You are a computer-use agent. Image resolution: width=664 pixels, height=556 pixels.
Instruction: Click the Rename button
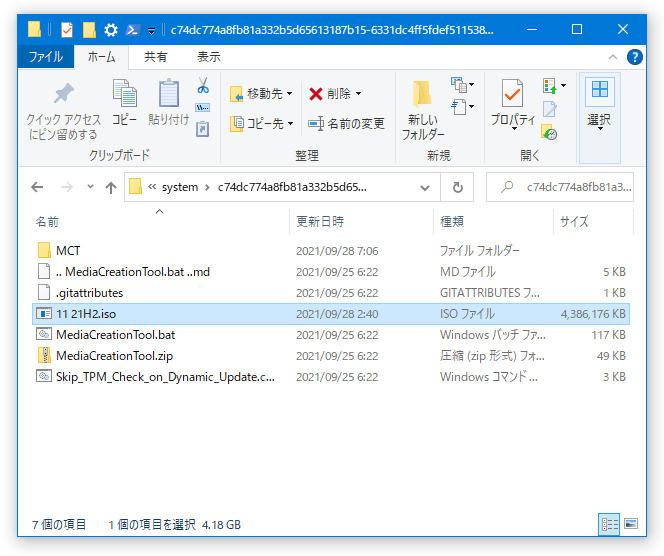[x=346, y=124]
